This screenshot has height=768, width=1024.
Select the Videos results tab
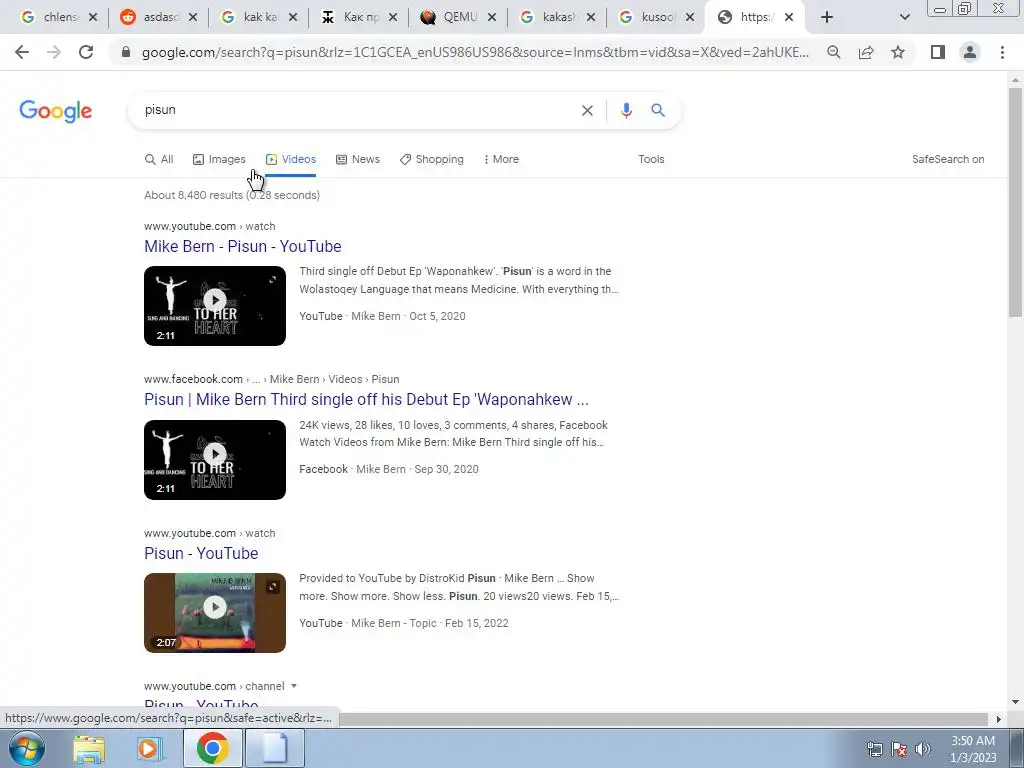[291, 159]
